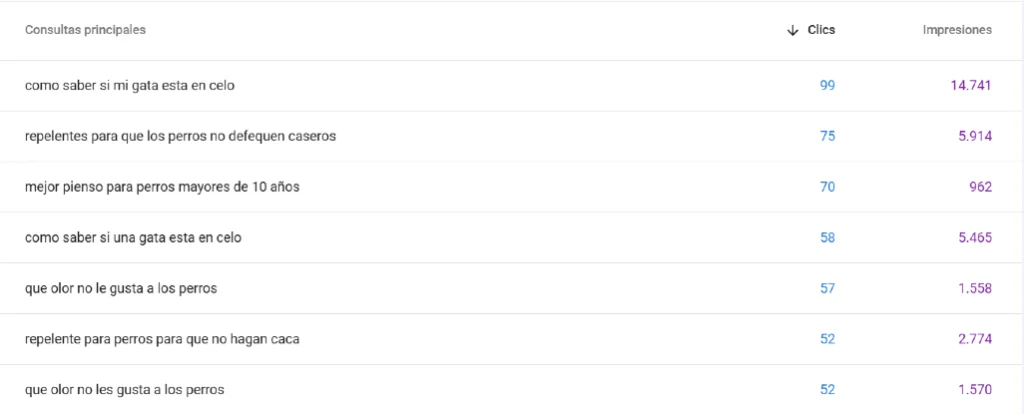
Task: Click the 75 clicks value
Action: (x=827, y=136)
